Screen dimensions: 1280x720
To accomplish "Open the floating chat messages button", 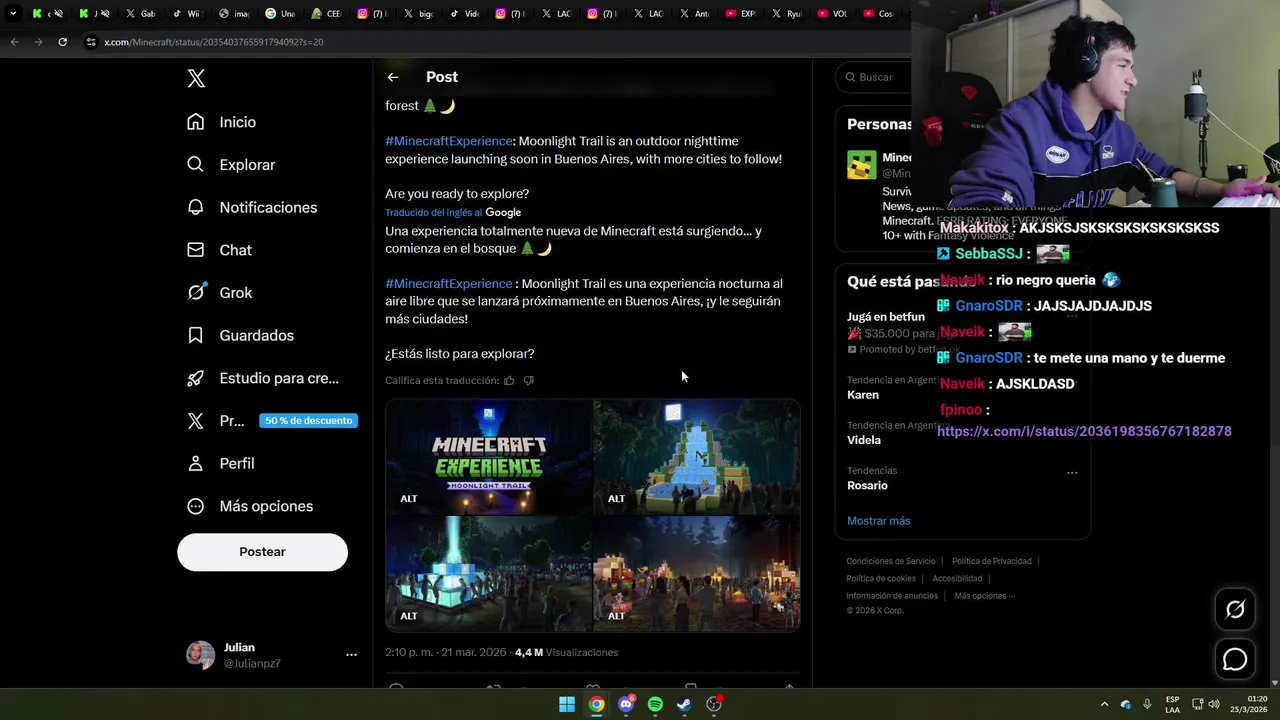I will coord(1235,659).
